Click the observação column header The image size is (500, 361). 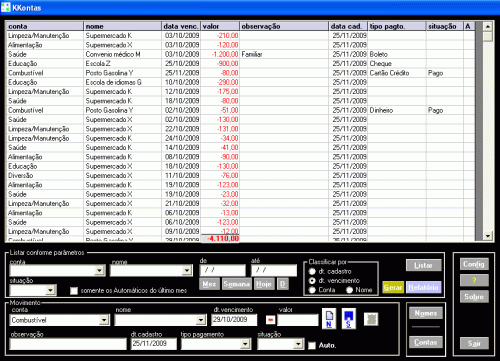pos(284,26)
